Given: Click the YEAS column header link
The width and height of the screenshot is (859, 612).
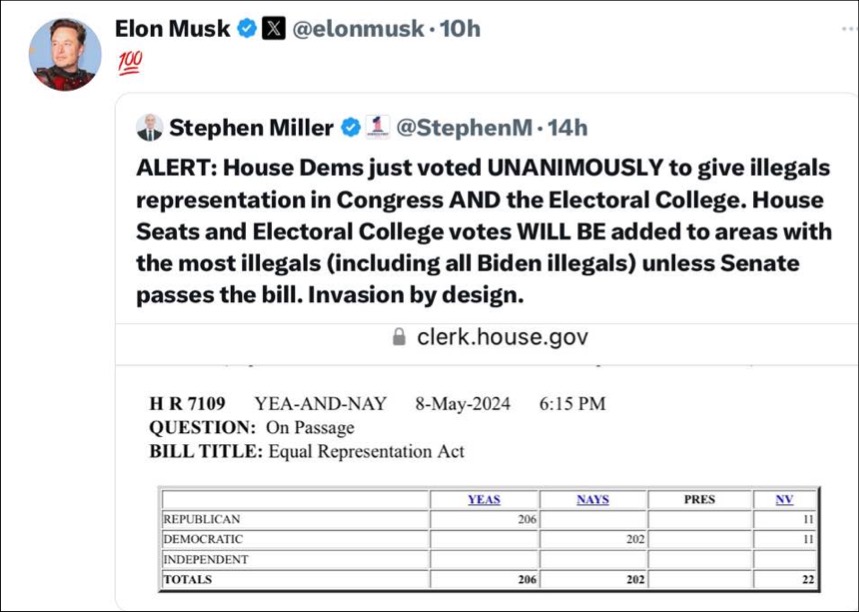Looking at the screenshot, I should pos(484,500).
